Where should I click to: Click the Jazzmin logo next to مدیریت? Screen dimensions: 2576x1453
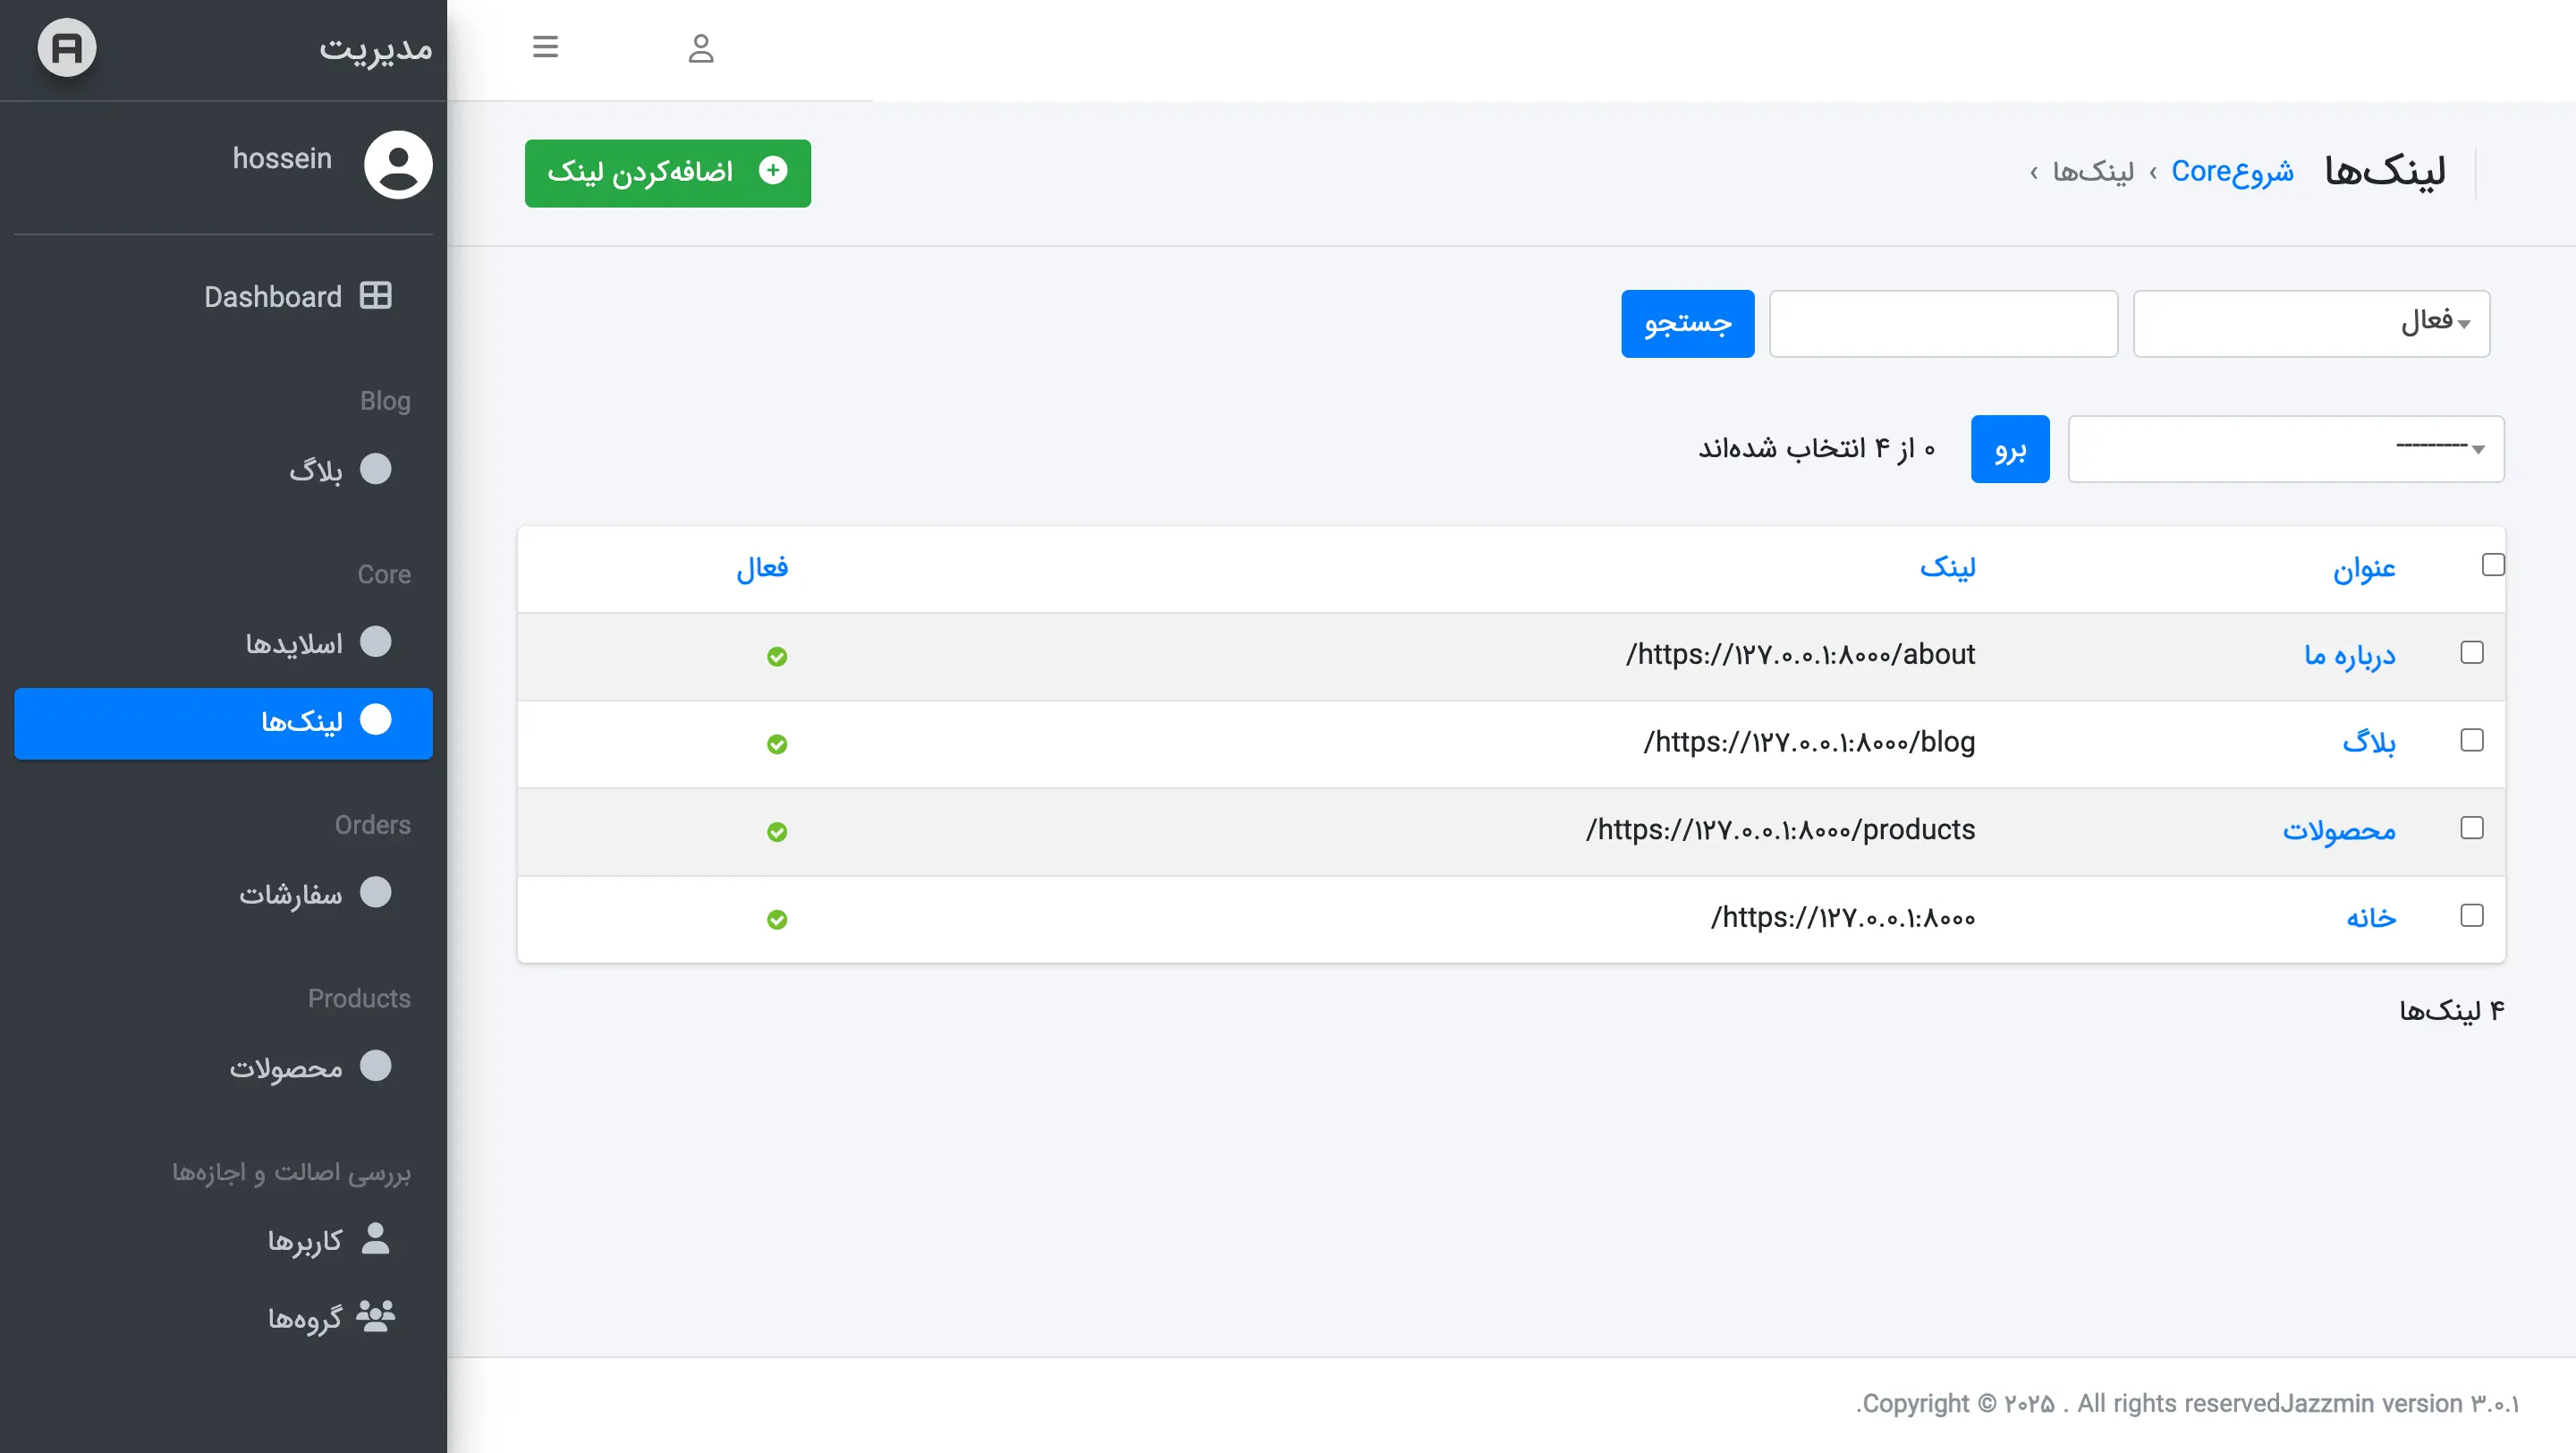[67, 47]
